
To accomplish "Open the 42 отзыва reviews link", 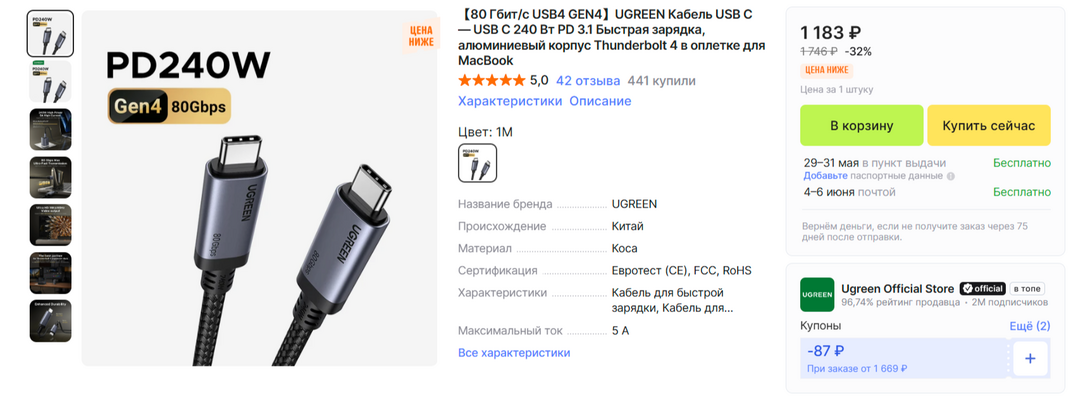I will (x=588, y=81).
